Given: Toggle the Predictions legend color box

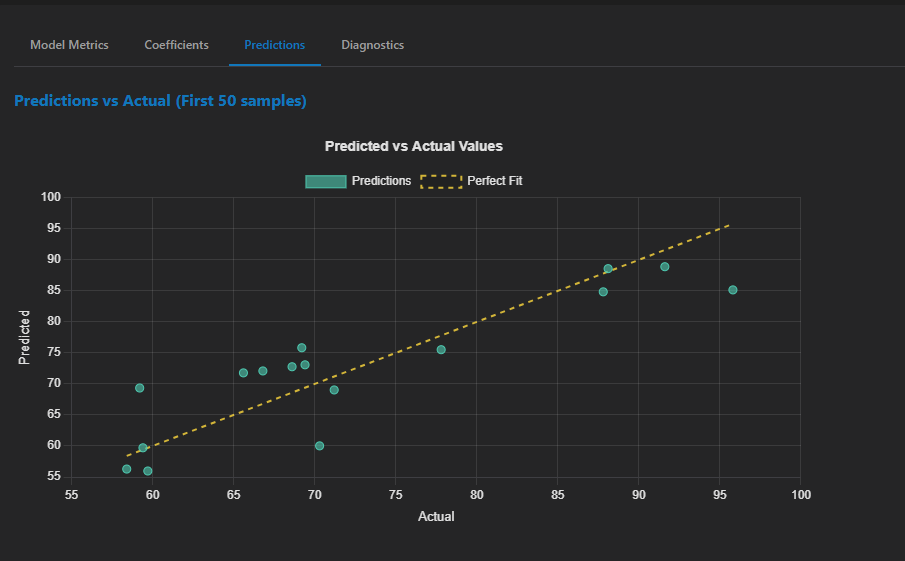Looking at the screenshot, I should (326, 181).
